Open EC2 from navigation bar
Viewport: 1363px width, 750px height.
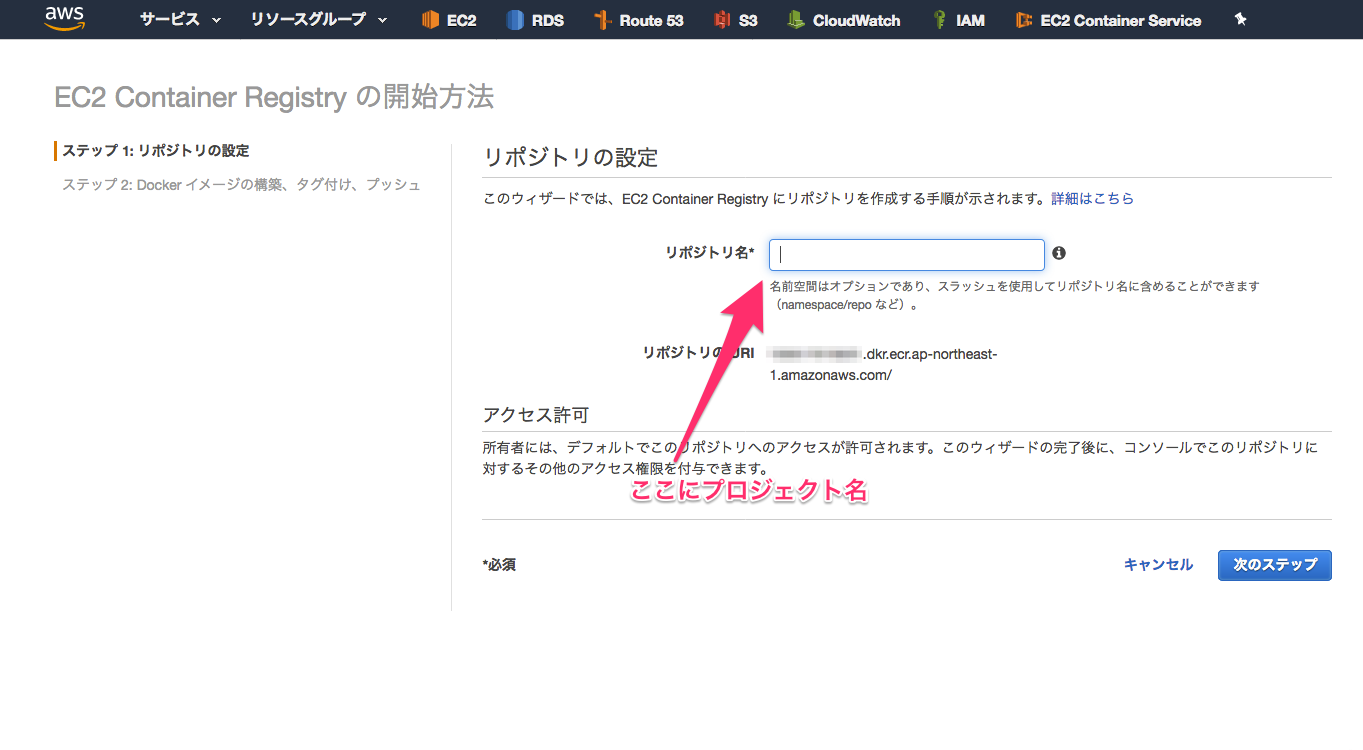[462, 20]
